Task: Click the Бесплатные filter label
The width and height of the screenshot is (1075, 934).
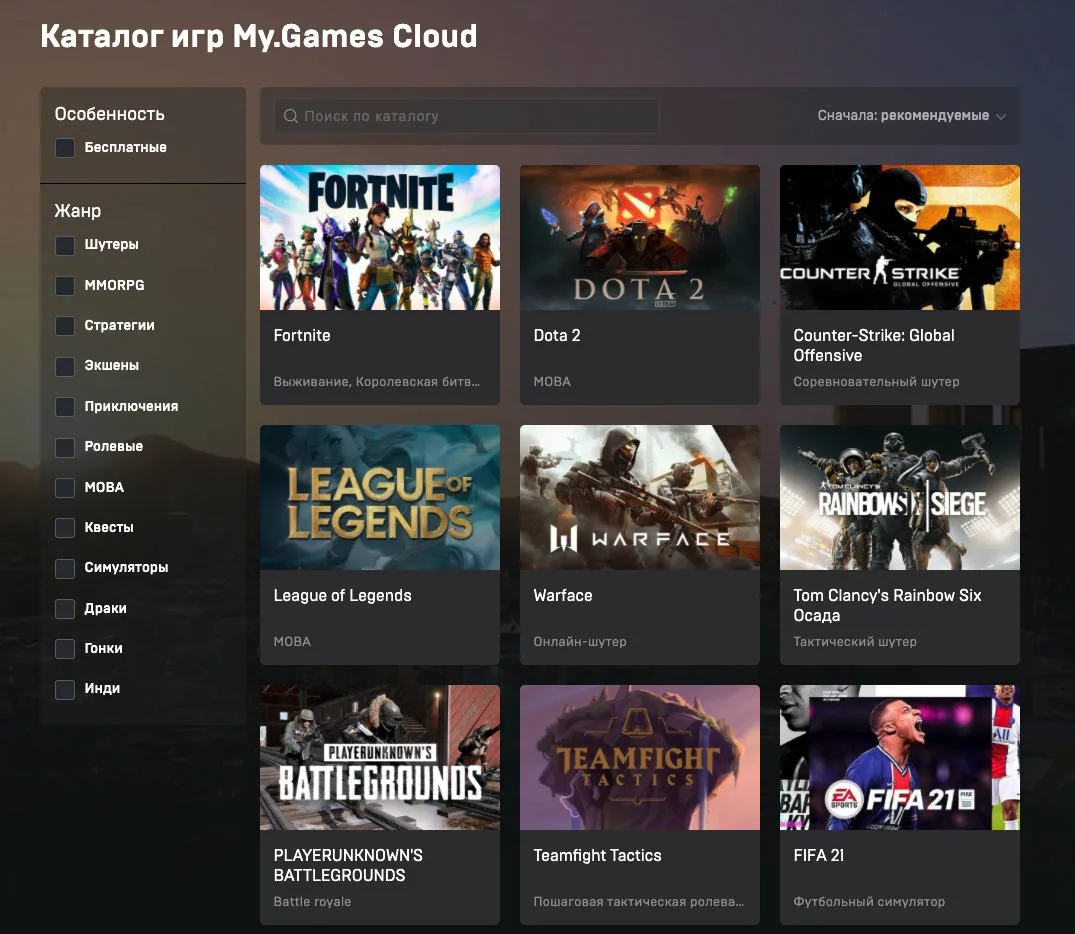Action: pyautogui.click(x=125, y=147)
